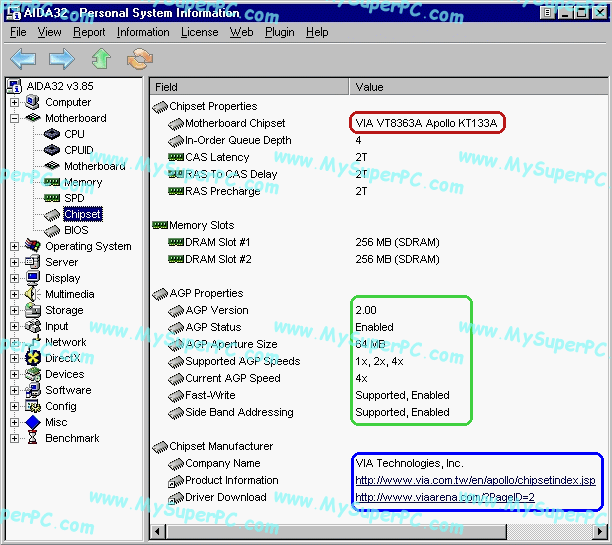Open the Information menu

(143, 32)
